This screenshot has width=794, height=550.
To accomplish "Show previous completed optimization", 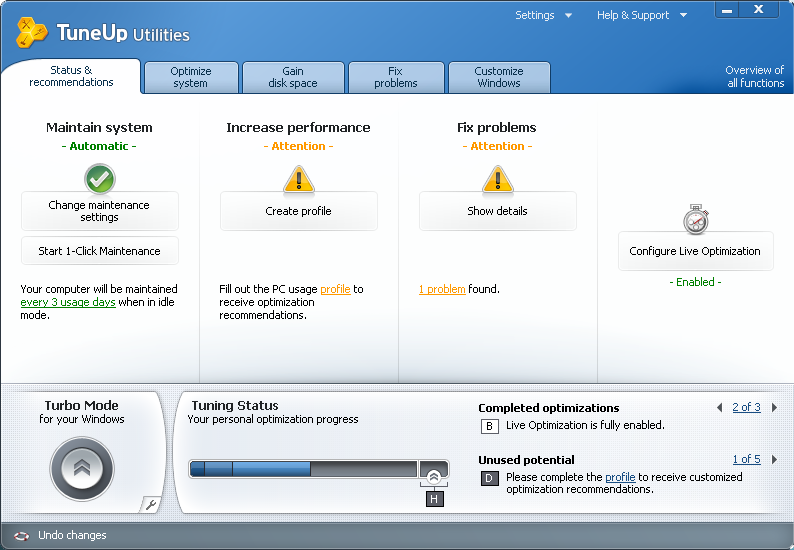I will coord(720,407).
